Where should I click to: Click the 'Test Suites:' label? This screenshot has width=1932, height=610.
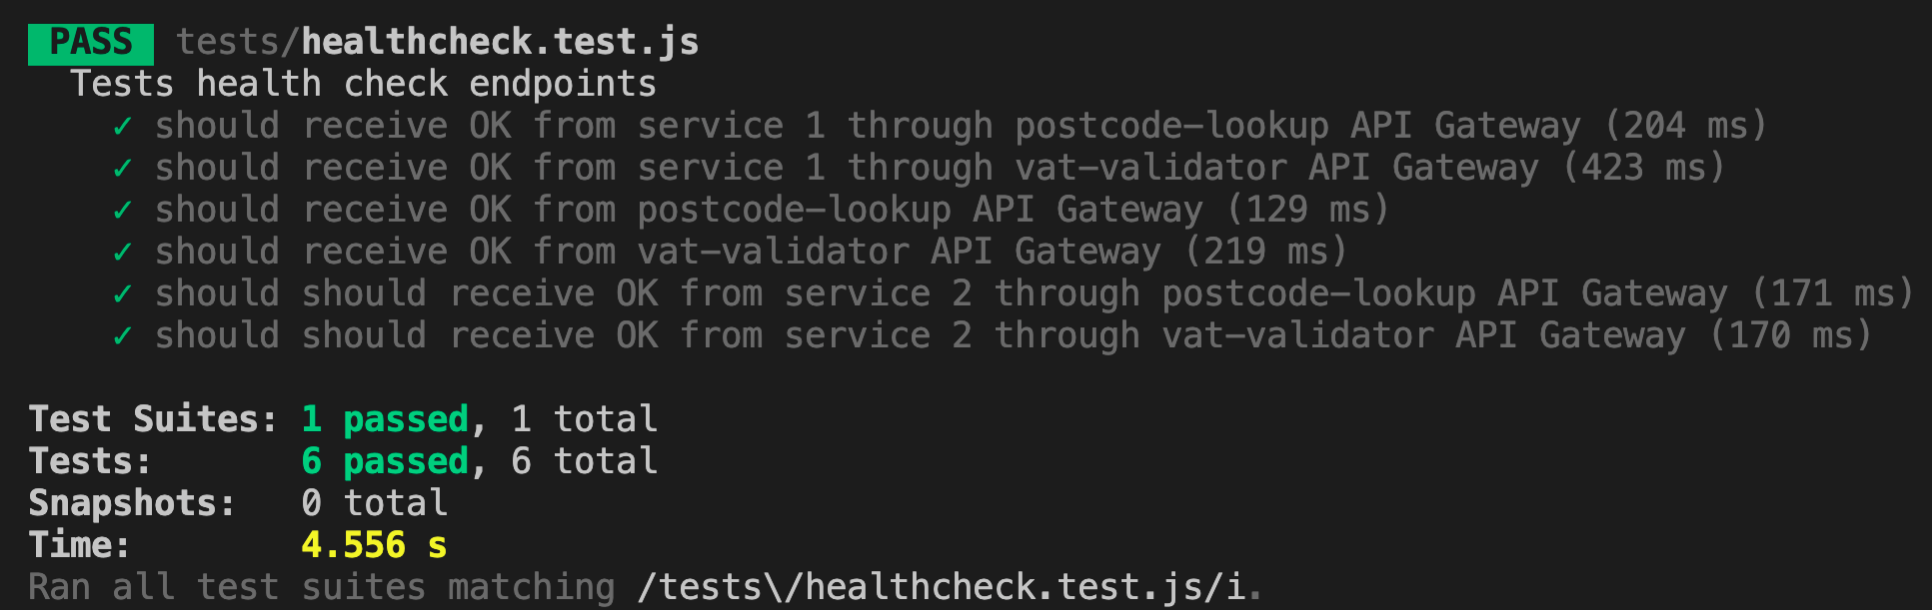pyautogui.click(x=153, y=420)
